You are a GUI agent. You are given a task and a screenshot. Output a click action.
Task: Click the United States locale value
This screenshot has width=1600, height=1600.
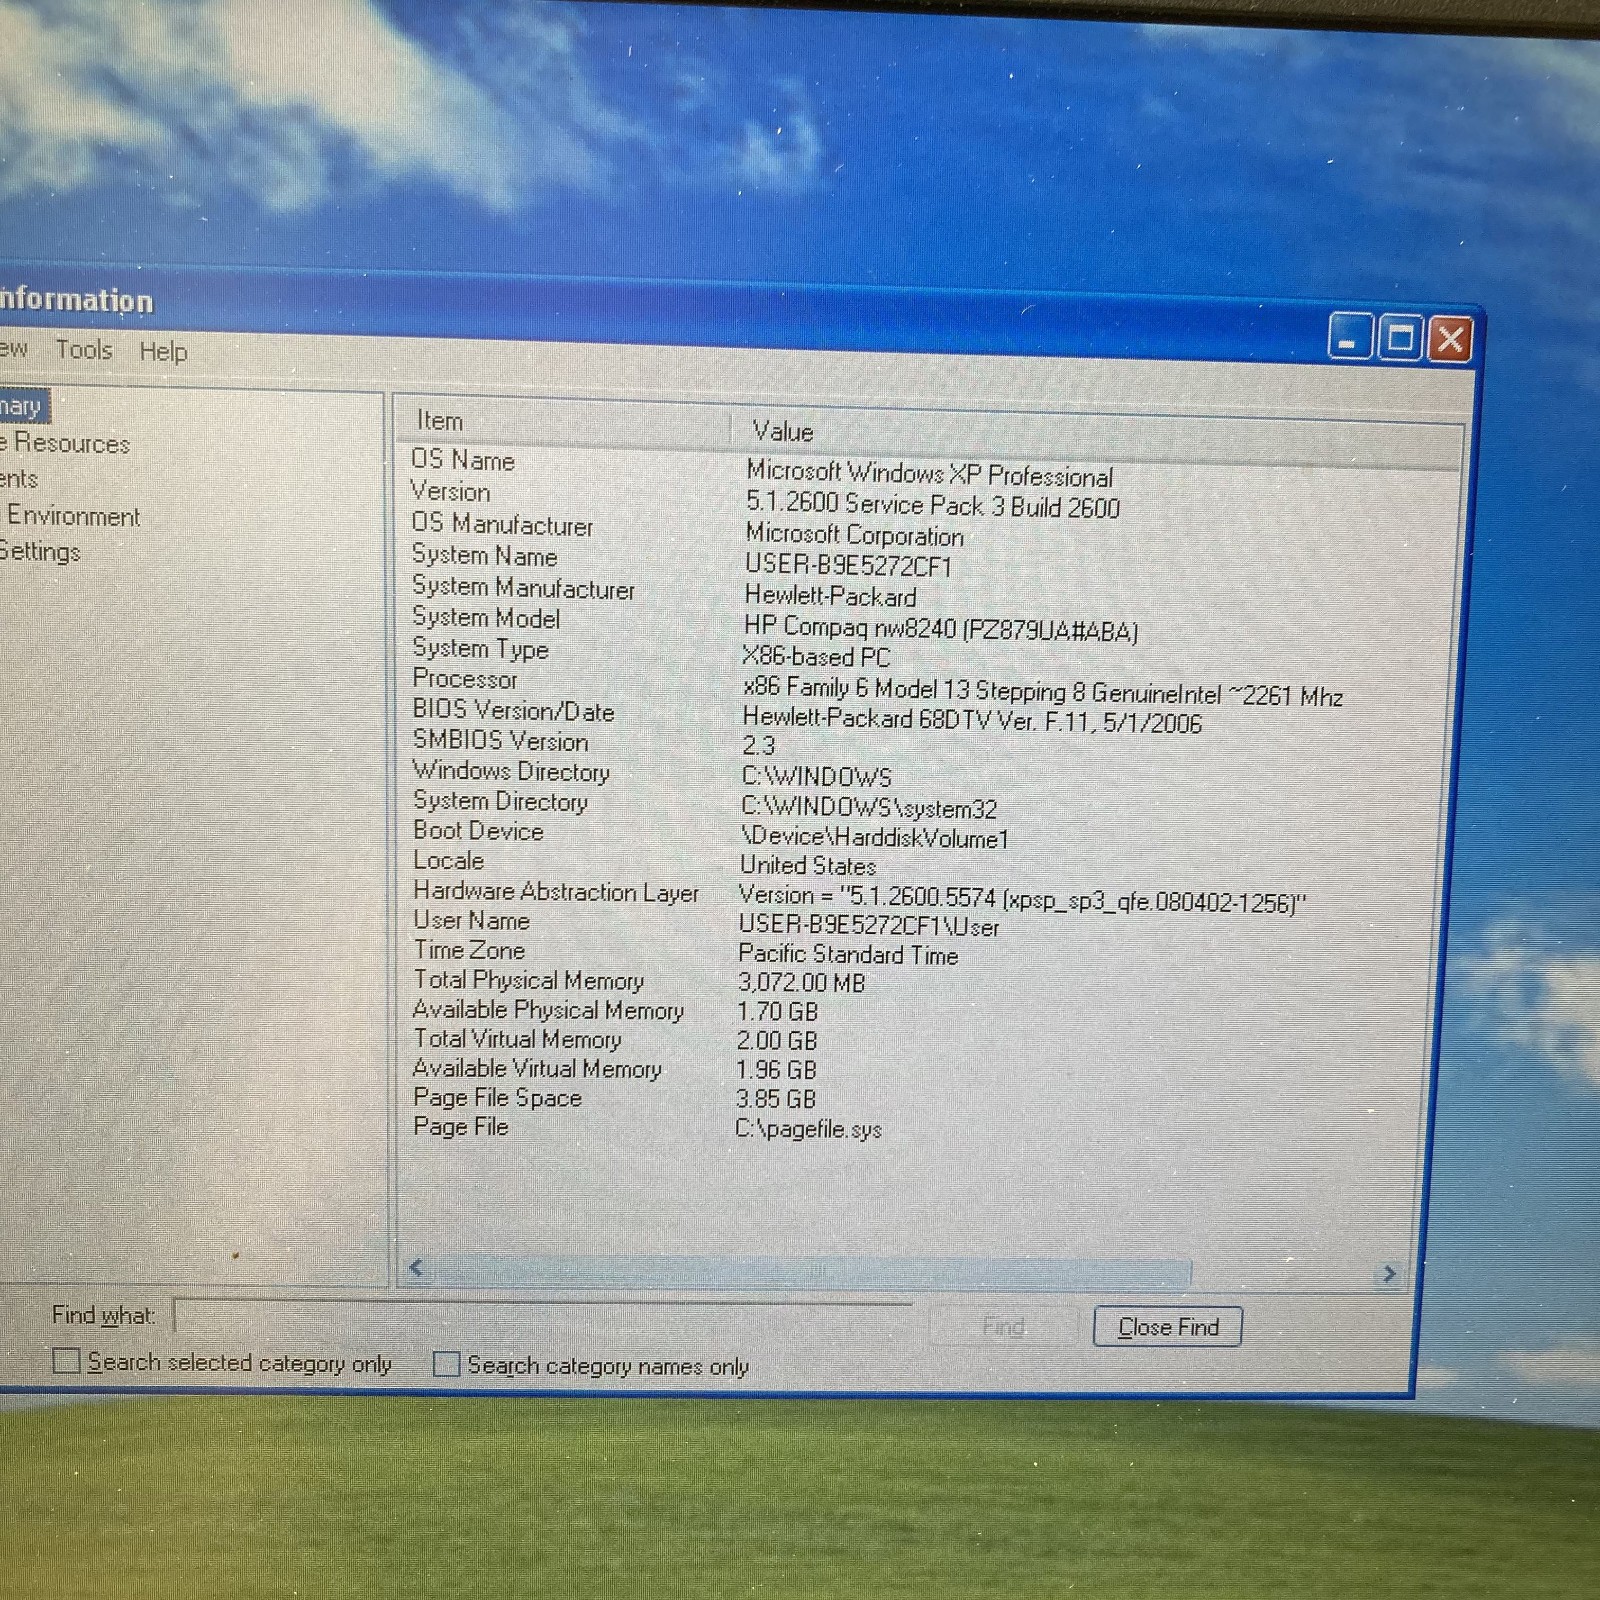point(808,865)
